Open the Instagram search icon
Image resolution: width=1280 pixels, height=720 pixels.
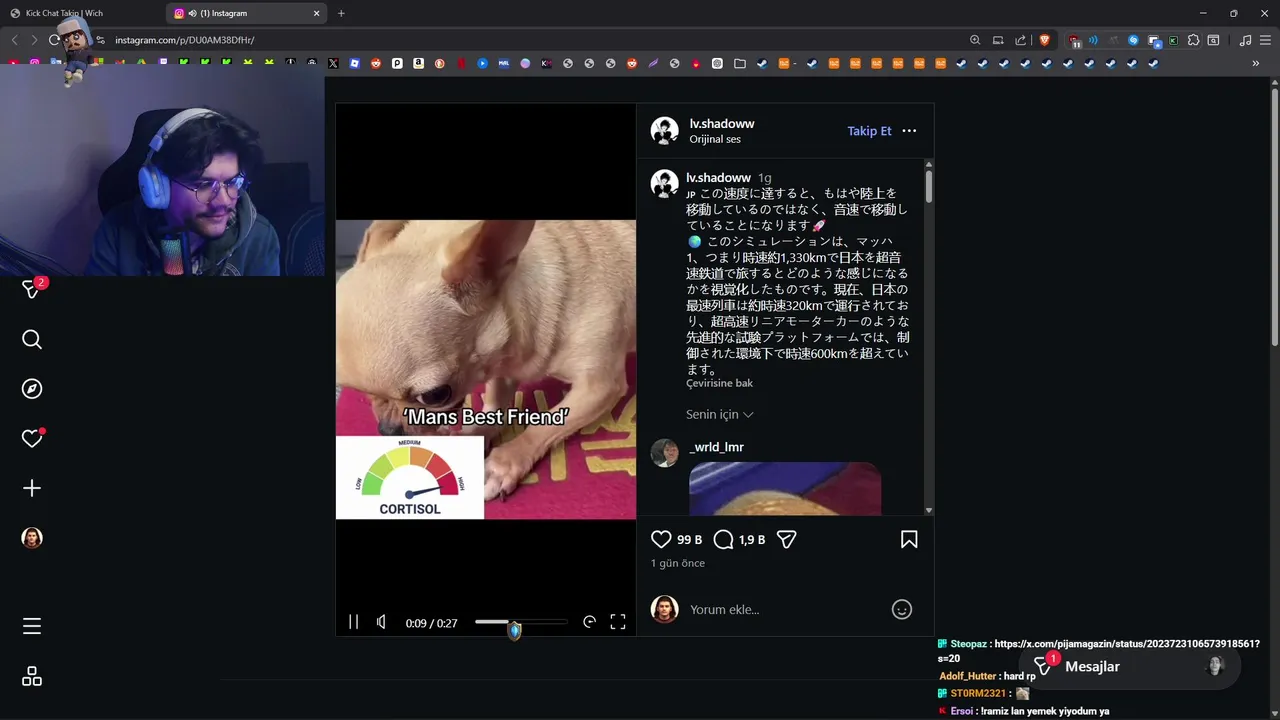coord(32,340)
